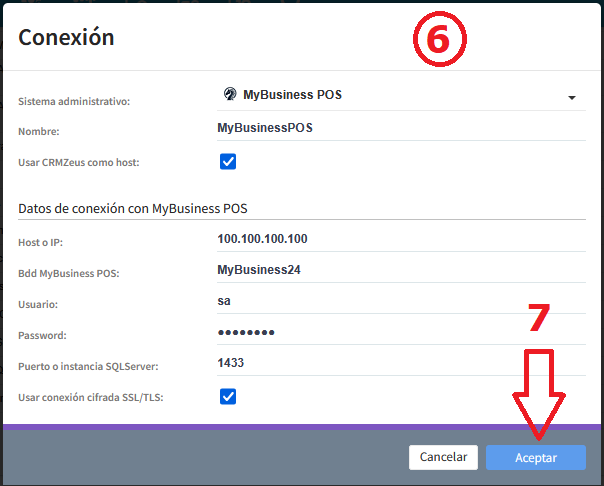Image resolution: width=604 pixels, height=486 pixels.
Task: Click the Nombre field containing MyBusinessPOS
Action: (x=400, y=128)
